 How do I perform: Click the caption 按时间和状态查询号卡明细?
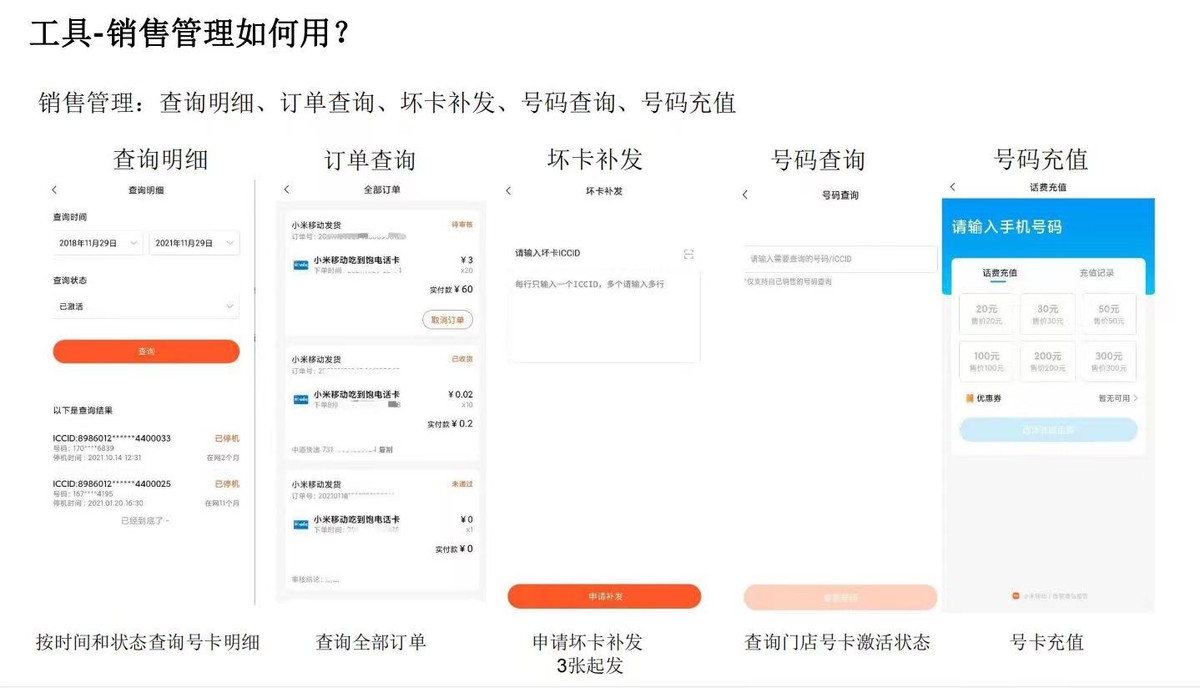(148, 642)
